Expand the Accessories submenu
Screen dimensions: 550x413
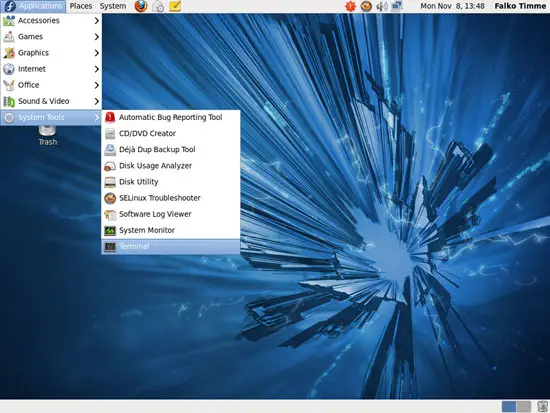pyautogui.click(x=51, y=21)
